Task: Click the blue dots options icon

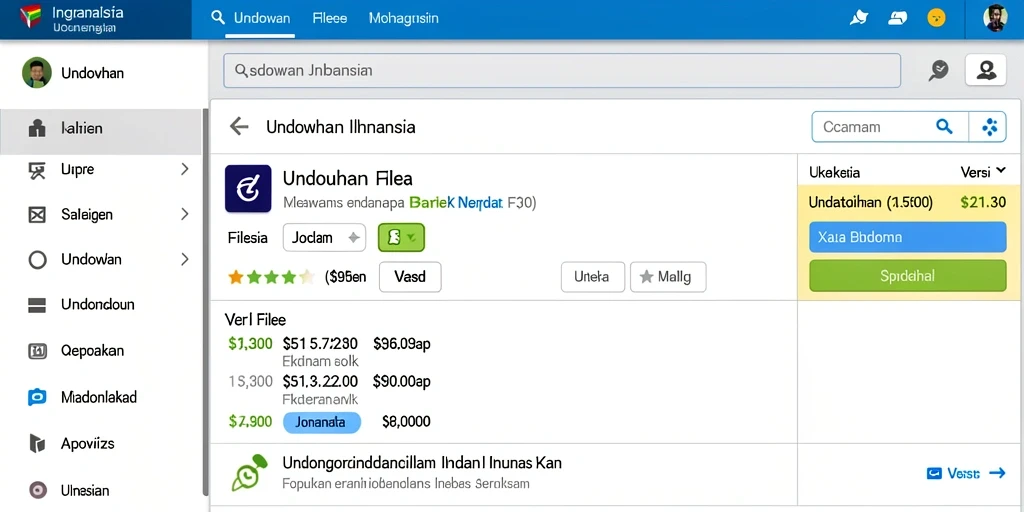Action: [989, 127]
